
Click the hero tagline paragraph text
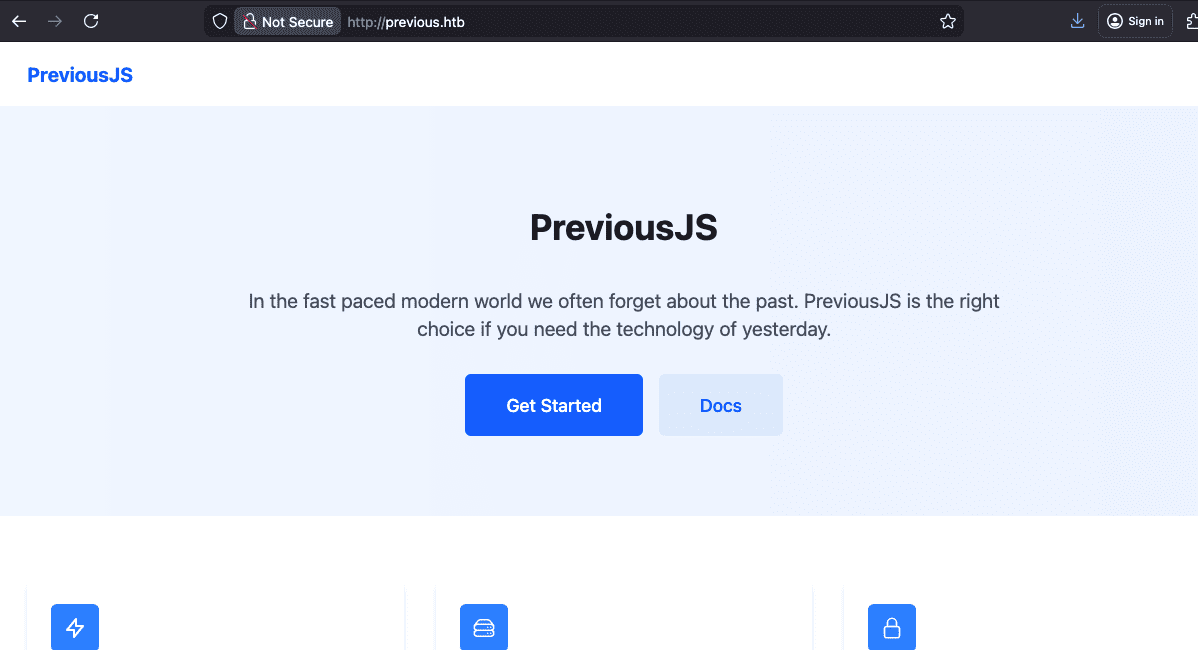(x=623, y=314)
